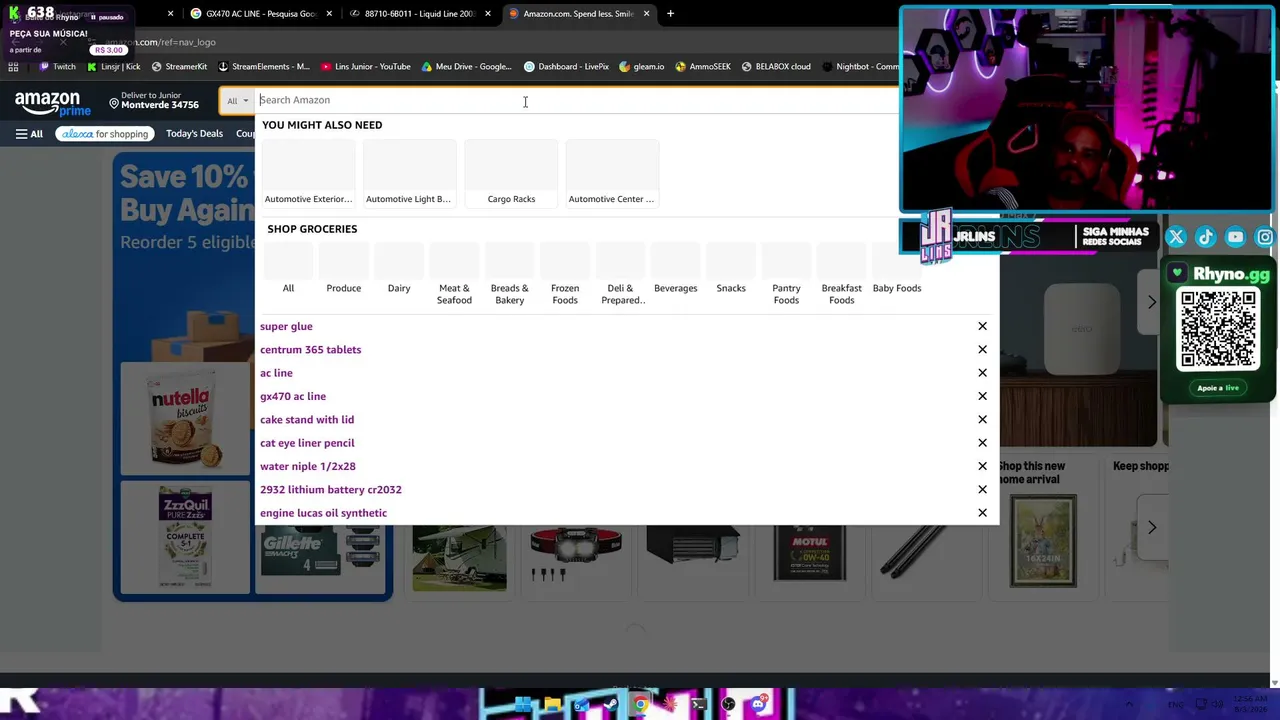Focus the Search Amazon input field

(x=578, y=100)
